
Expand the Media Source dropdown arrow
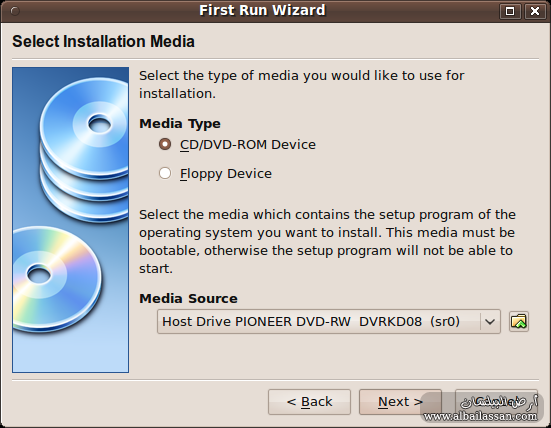click(x=490, y=322)
